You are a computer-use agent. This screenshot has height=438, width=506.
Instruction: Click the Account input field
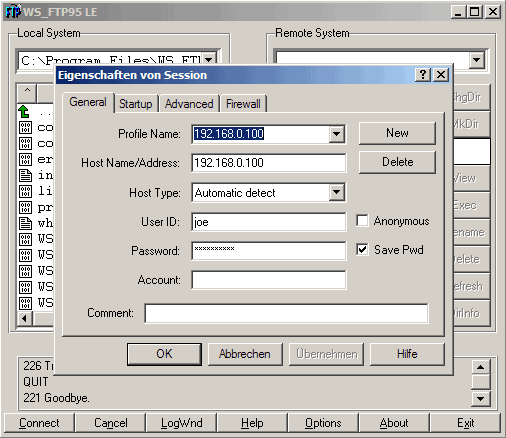point(269,280)
